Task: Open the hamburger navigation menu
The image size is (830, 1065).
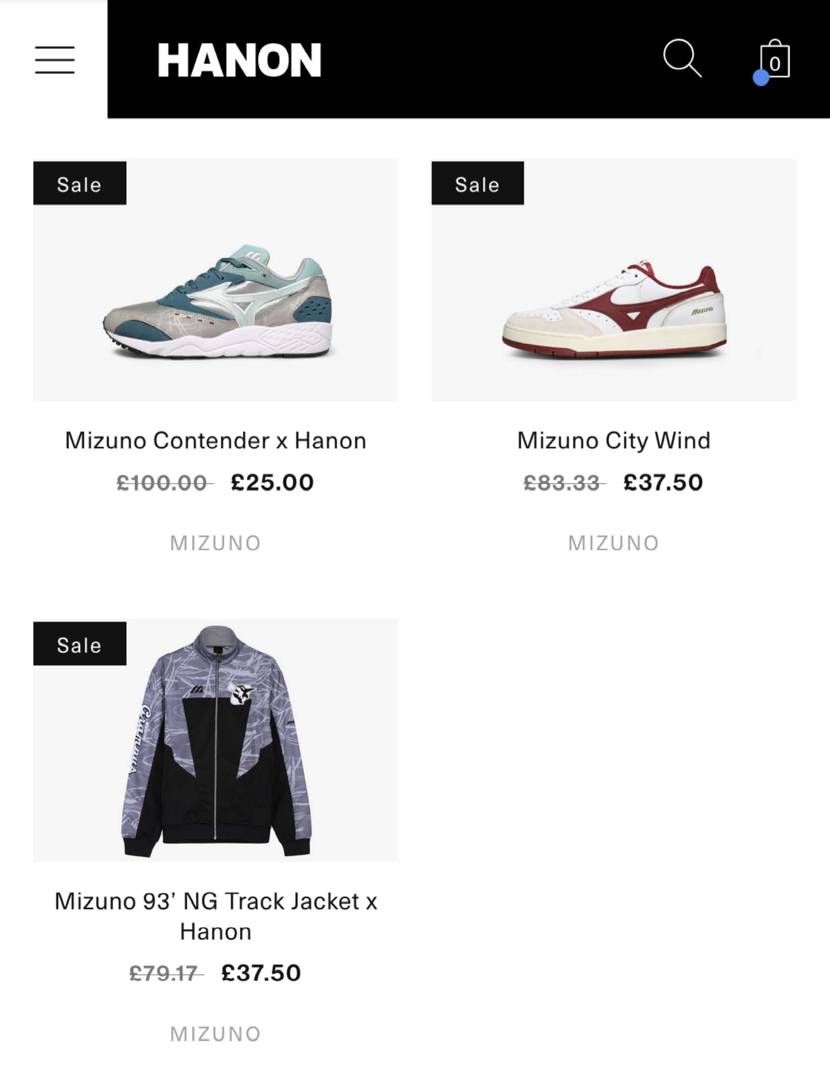Action: tap(55, 60)
